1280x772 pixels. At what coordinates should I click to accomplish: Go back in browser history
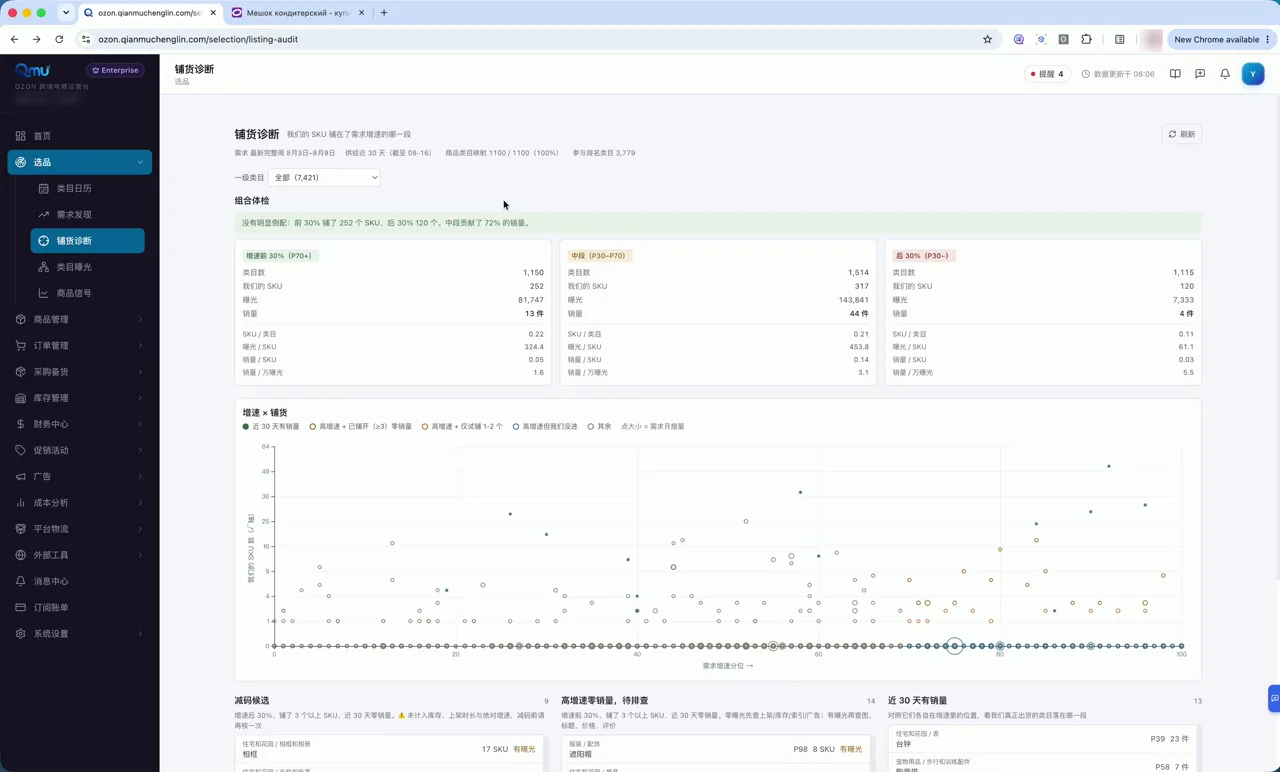pos(14,39)
